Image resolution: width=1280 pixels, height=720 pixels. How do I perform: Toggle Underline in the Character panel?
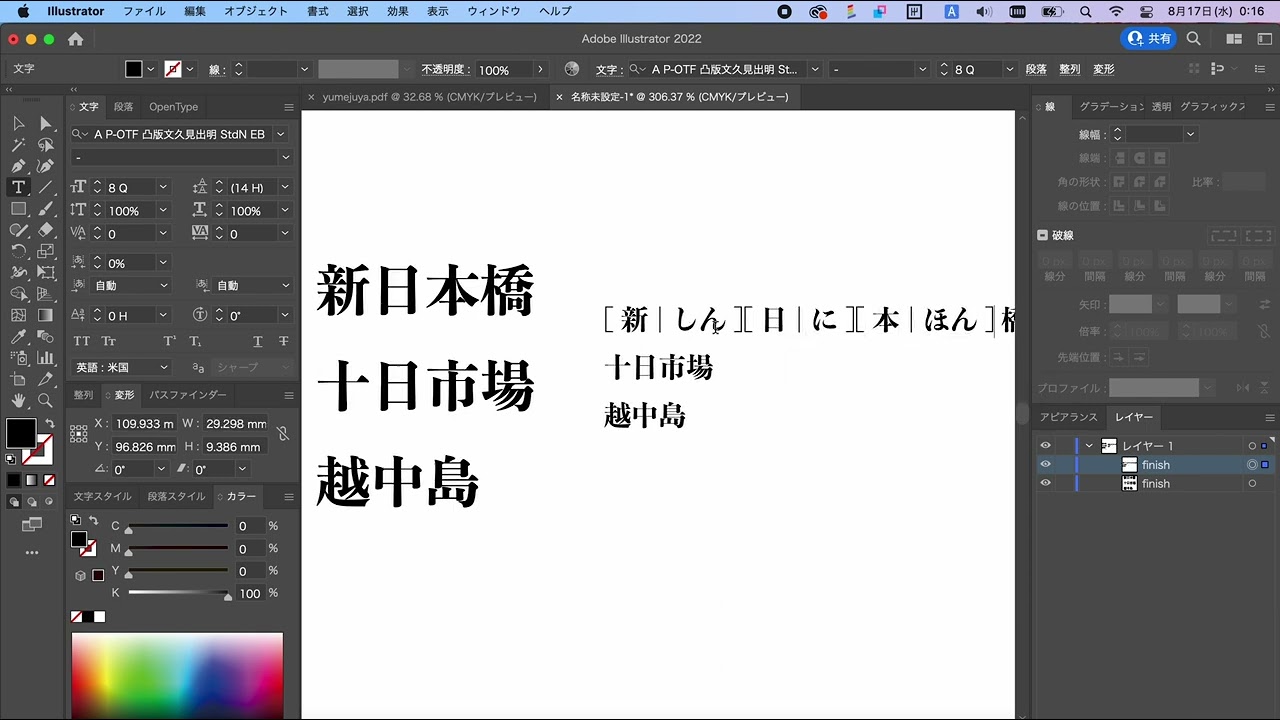coord(258,341)
